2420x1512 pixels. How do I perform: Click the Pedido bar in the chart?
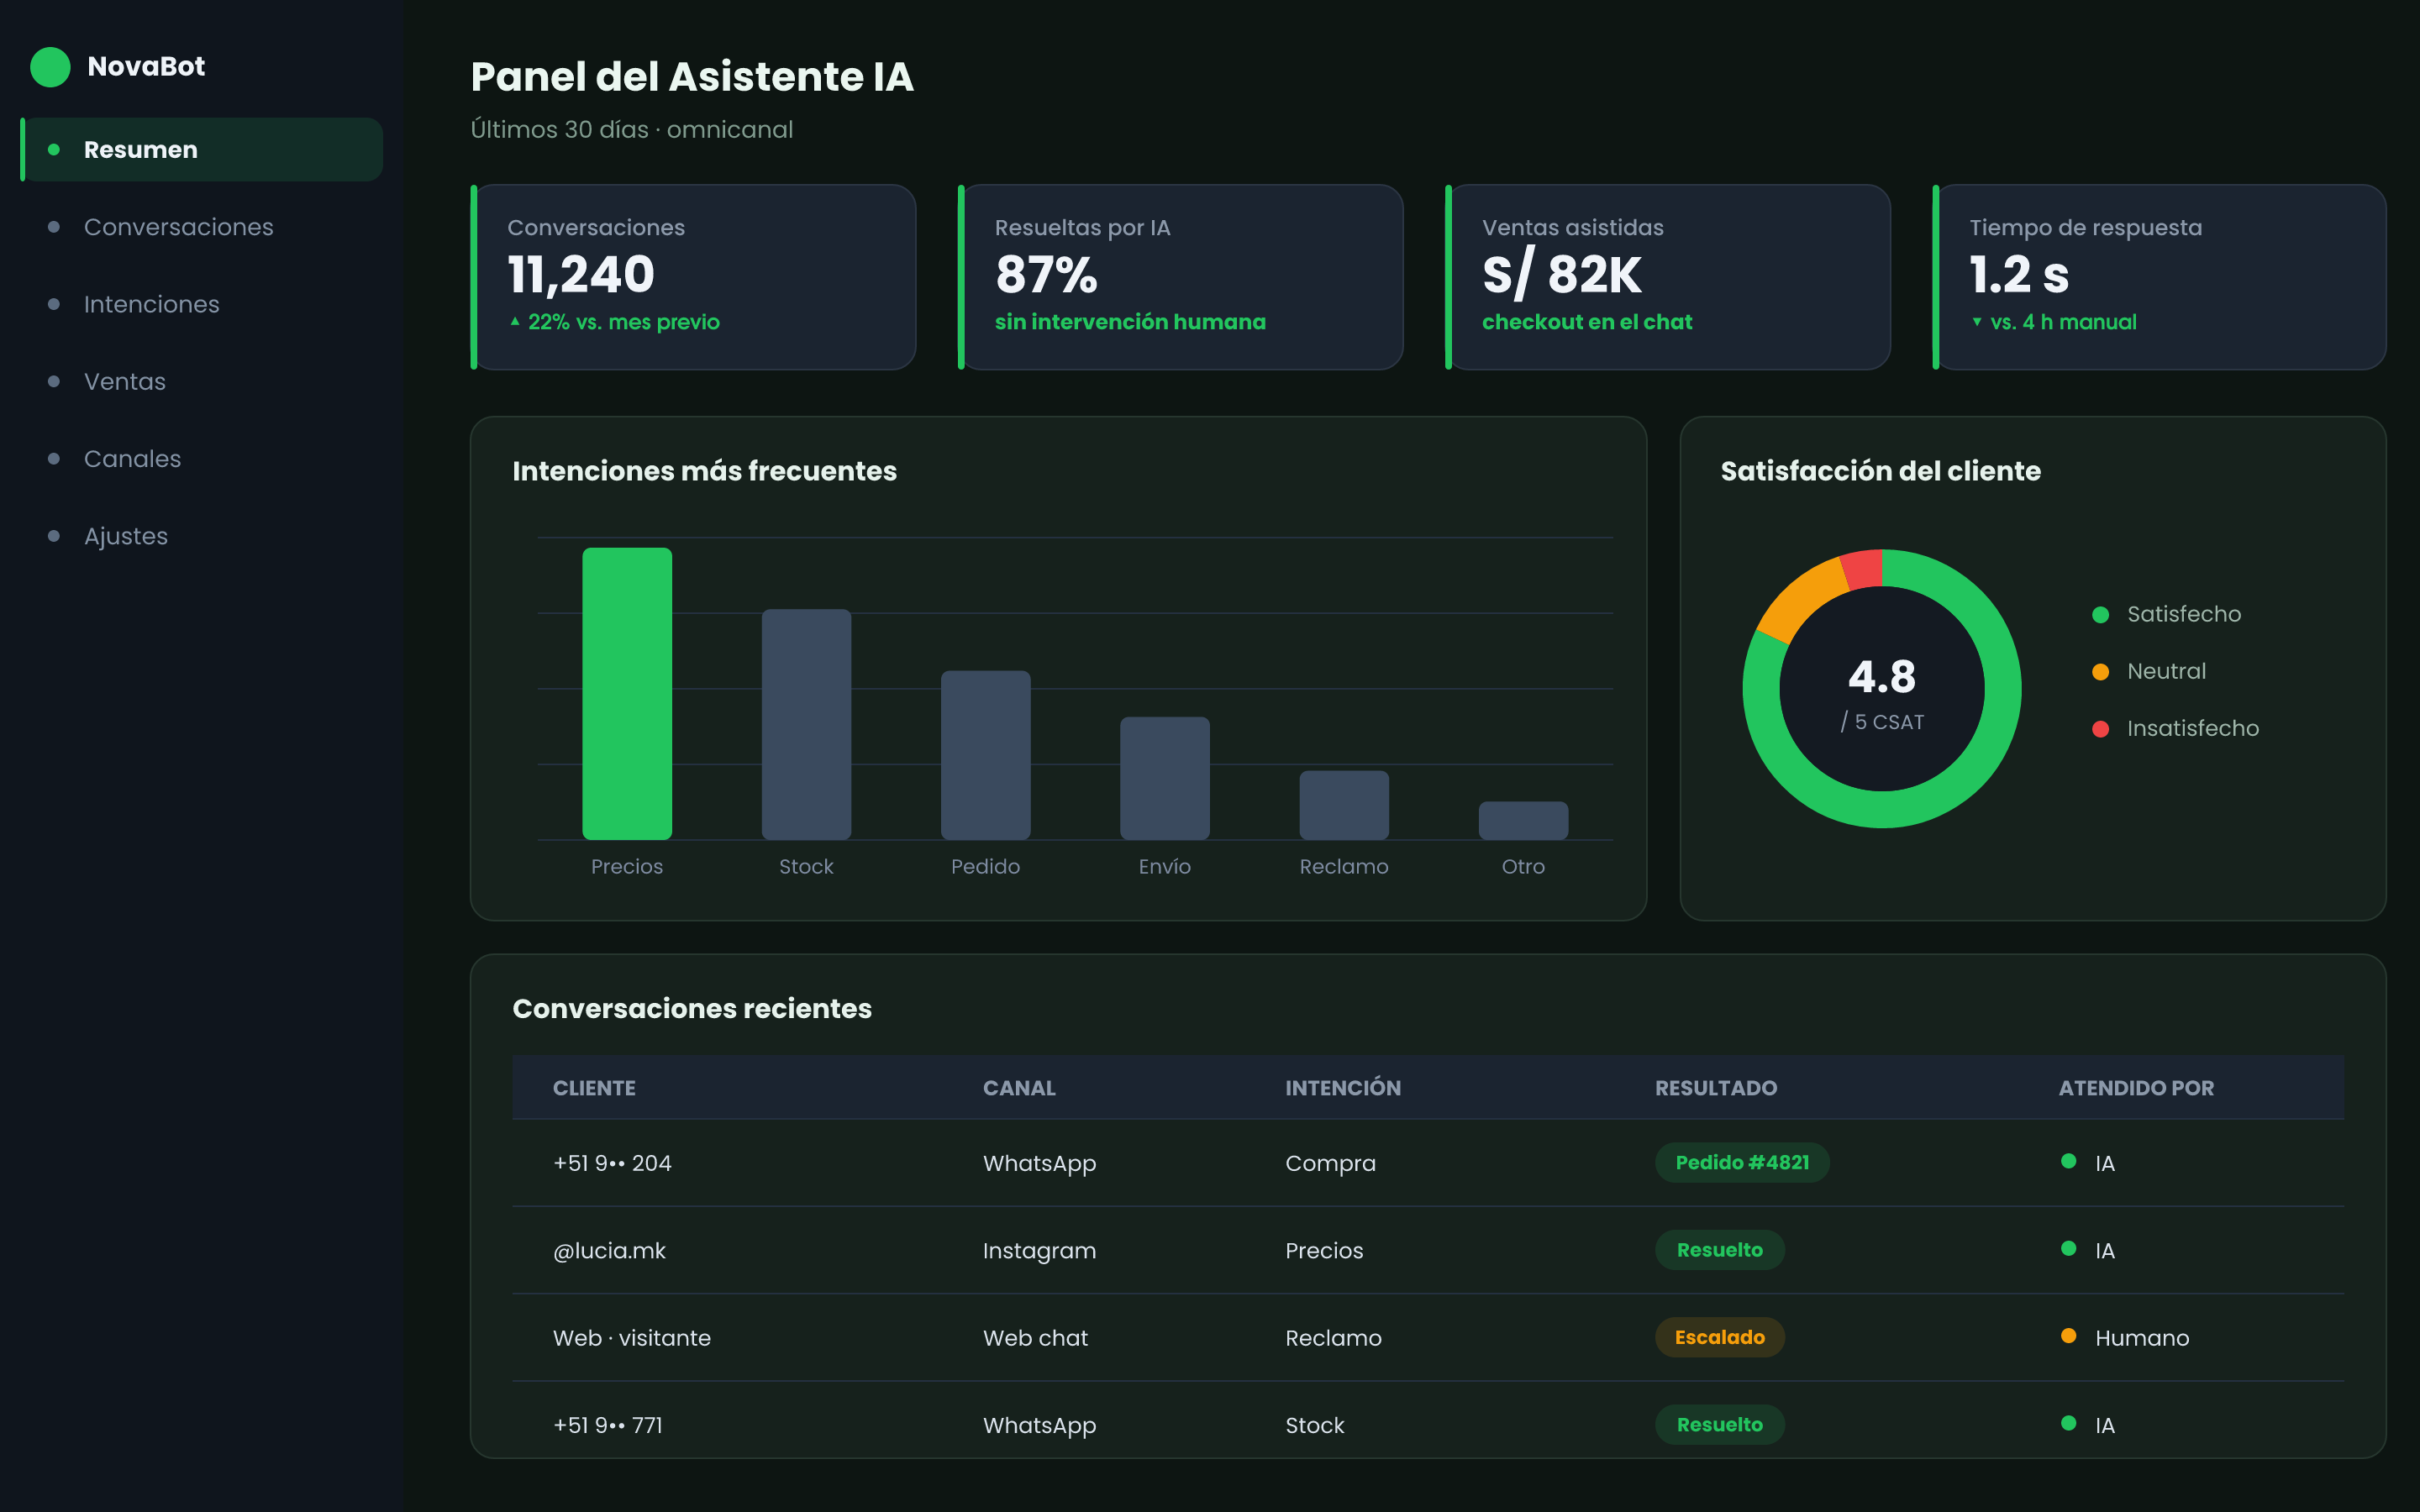tap(985, 755)
